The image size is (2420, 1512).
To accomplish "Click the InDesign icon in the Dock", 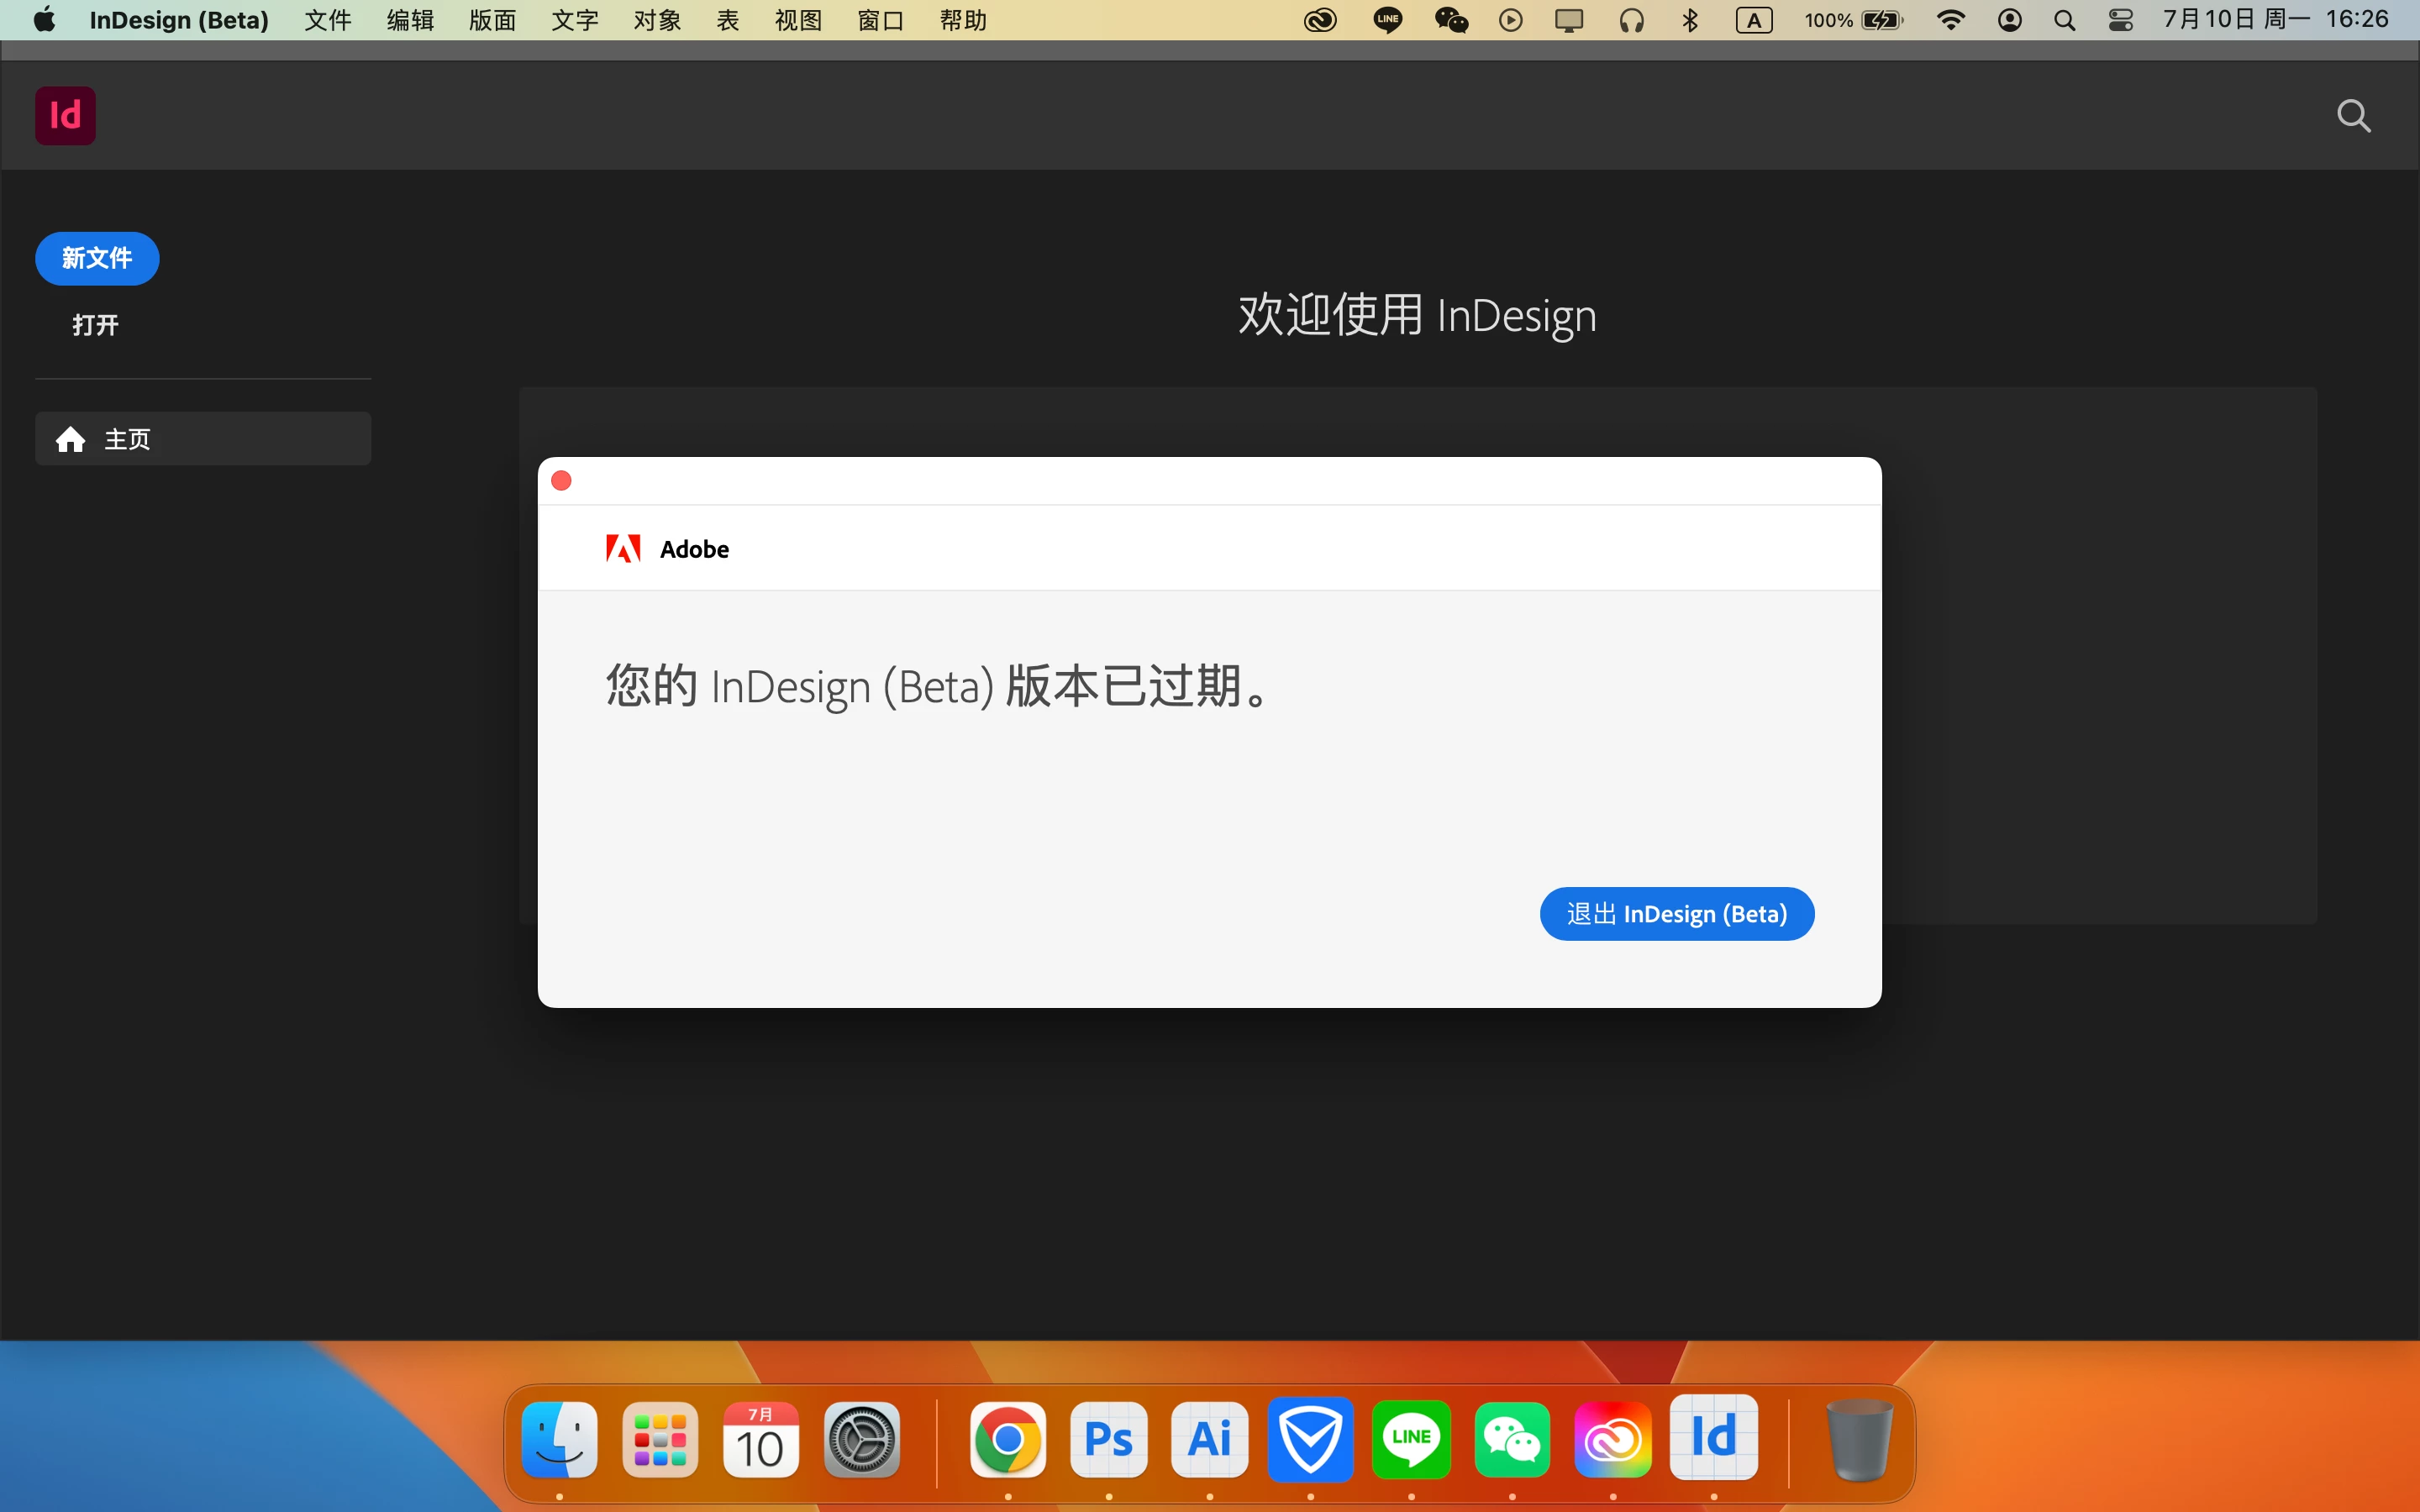I will pos(1713,1438).
